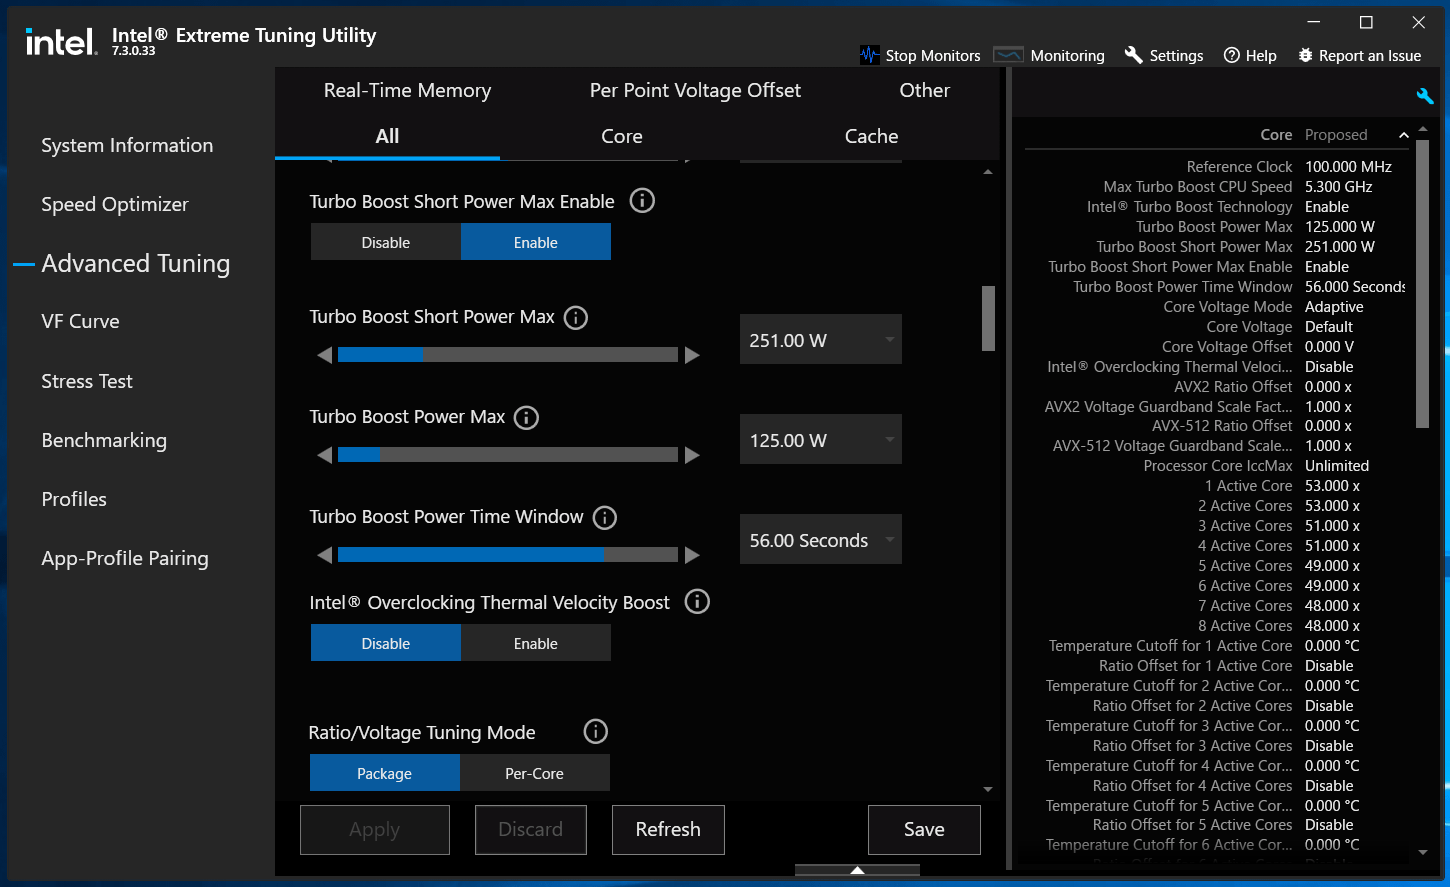This screenshot has width=1450, height=887.
Task: Click the Turbo Boost Power Max slider
Action: click(508, 455)
